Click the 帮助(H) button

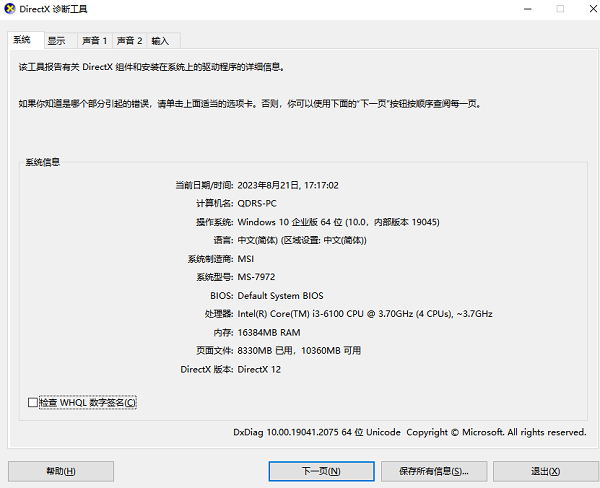[61, 471]
